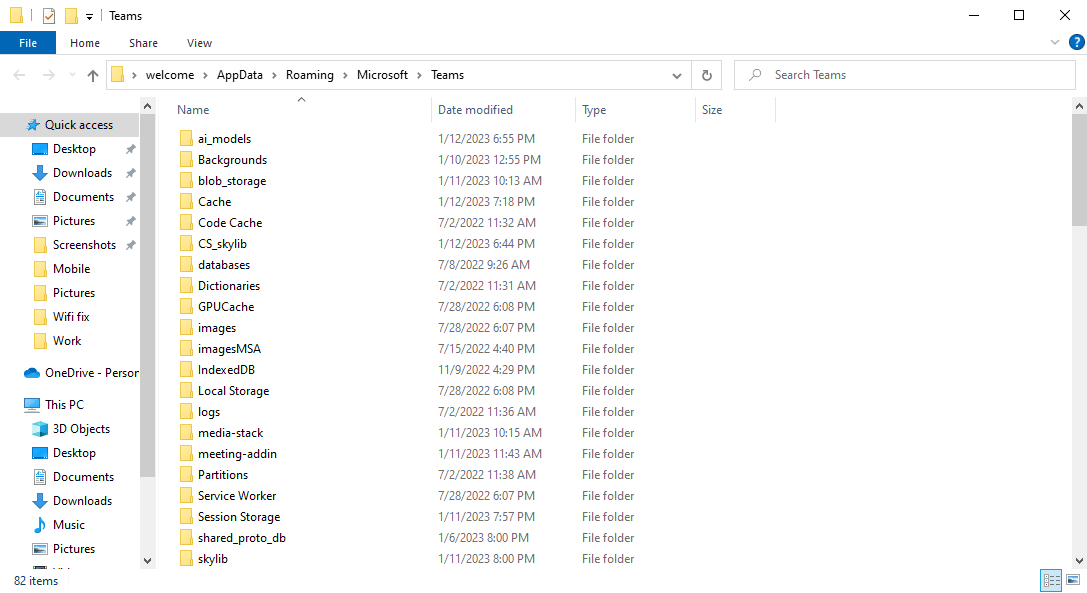Sort by the Size column header
Image resolution: width=1087 pixels, height=593 pixels.
[x=711, y=110]
